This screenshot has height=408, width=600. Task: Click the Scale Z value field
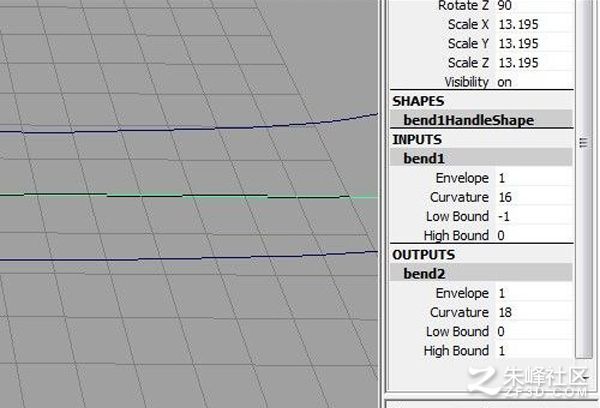[534, 63]
